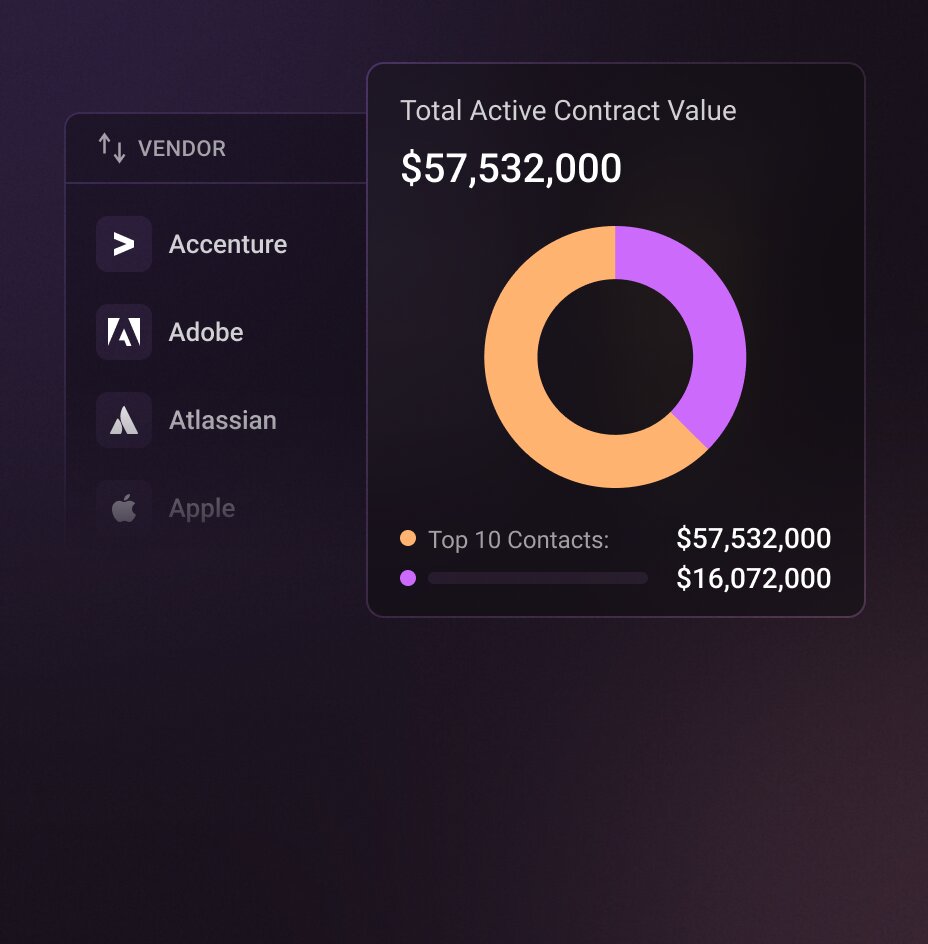928x944 pixels.
Task: Click the vendor sort arrows icon
Action: click(x=112, y=148)
